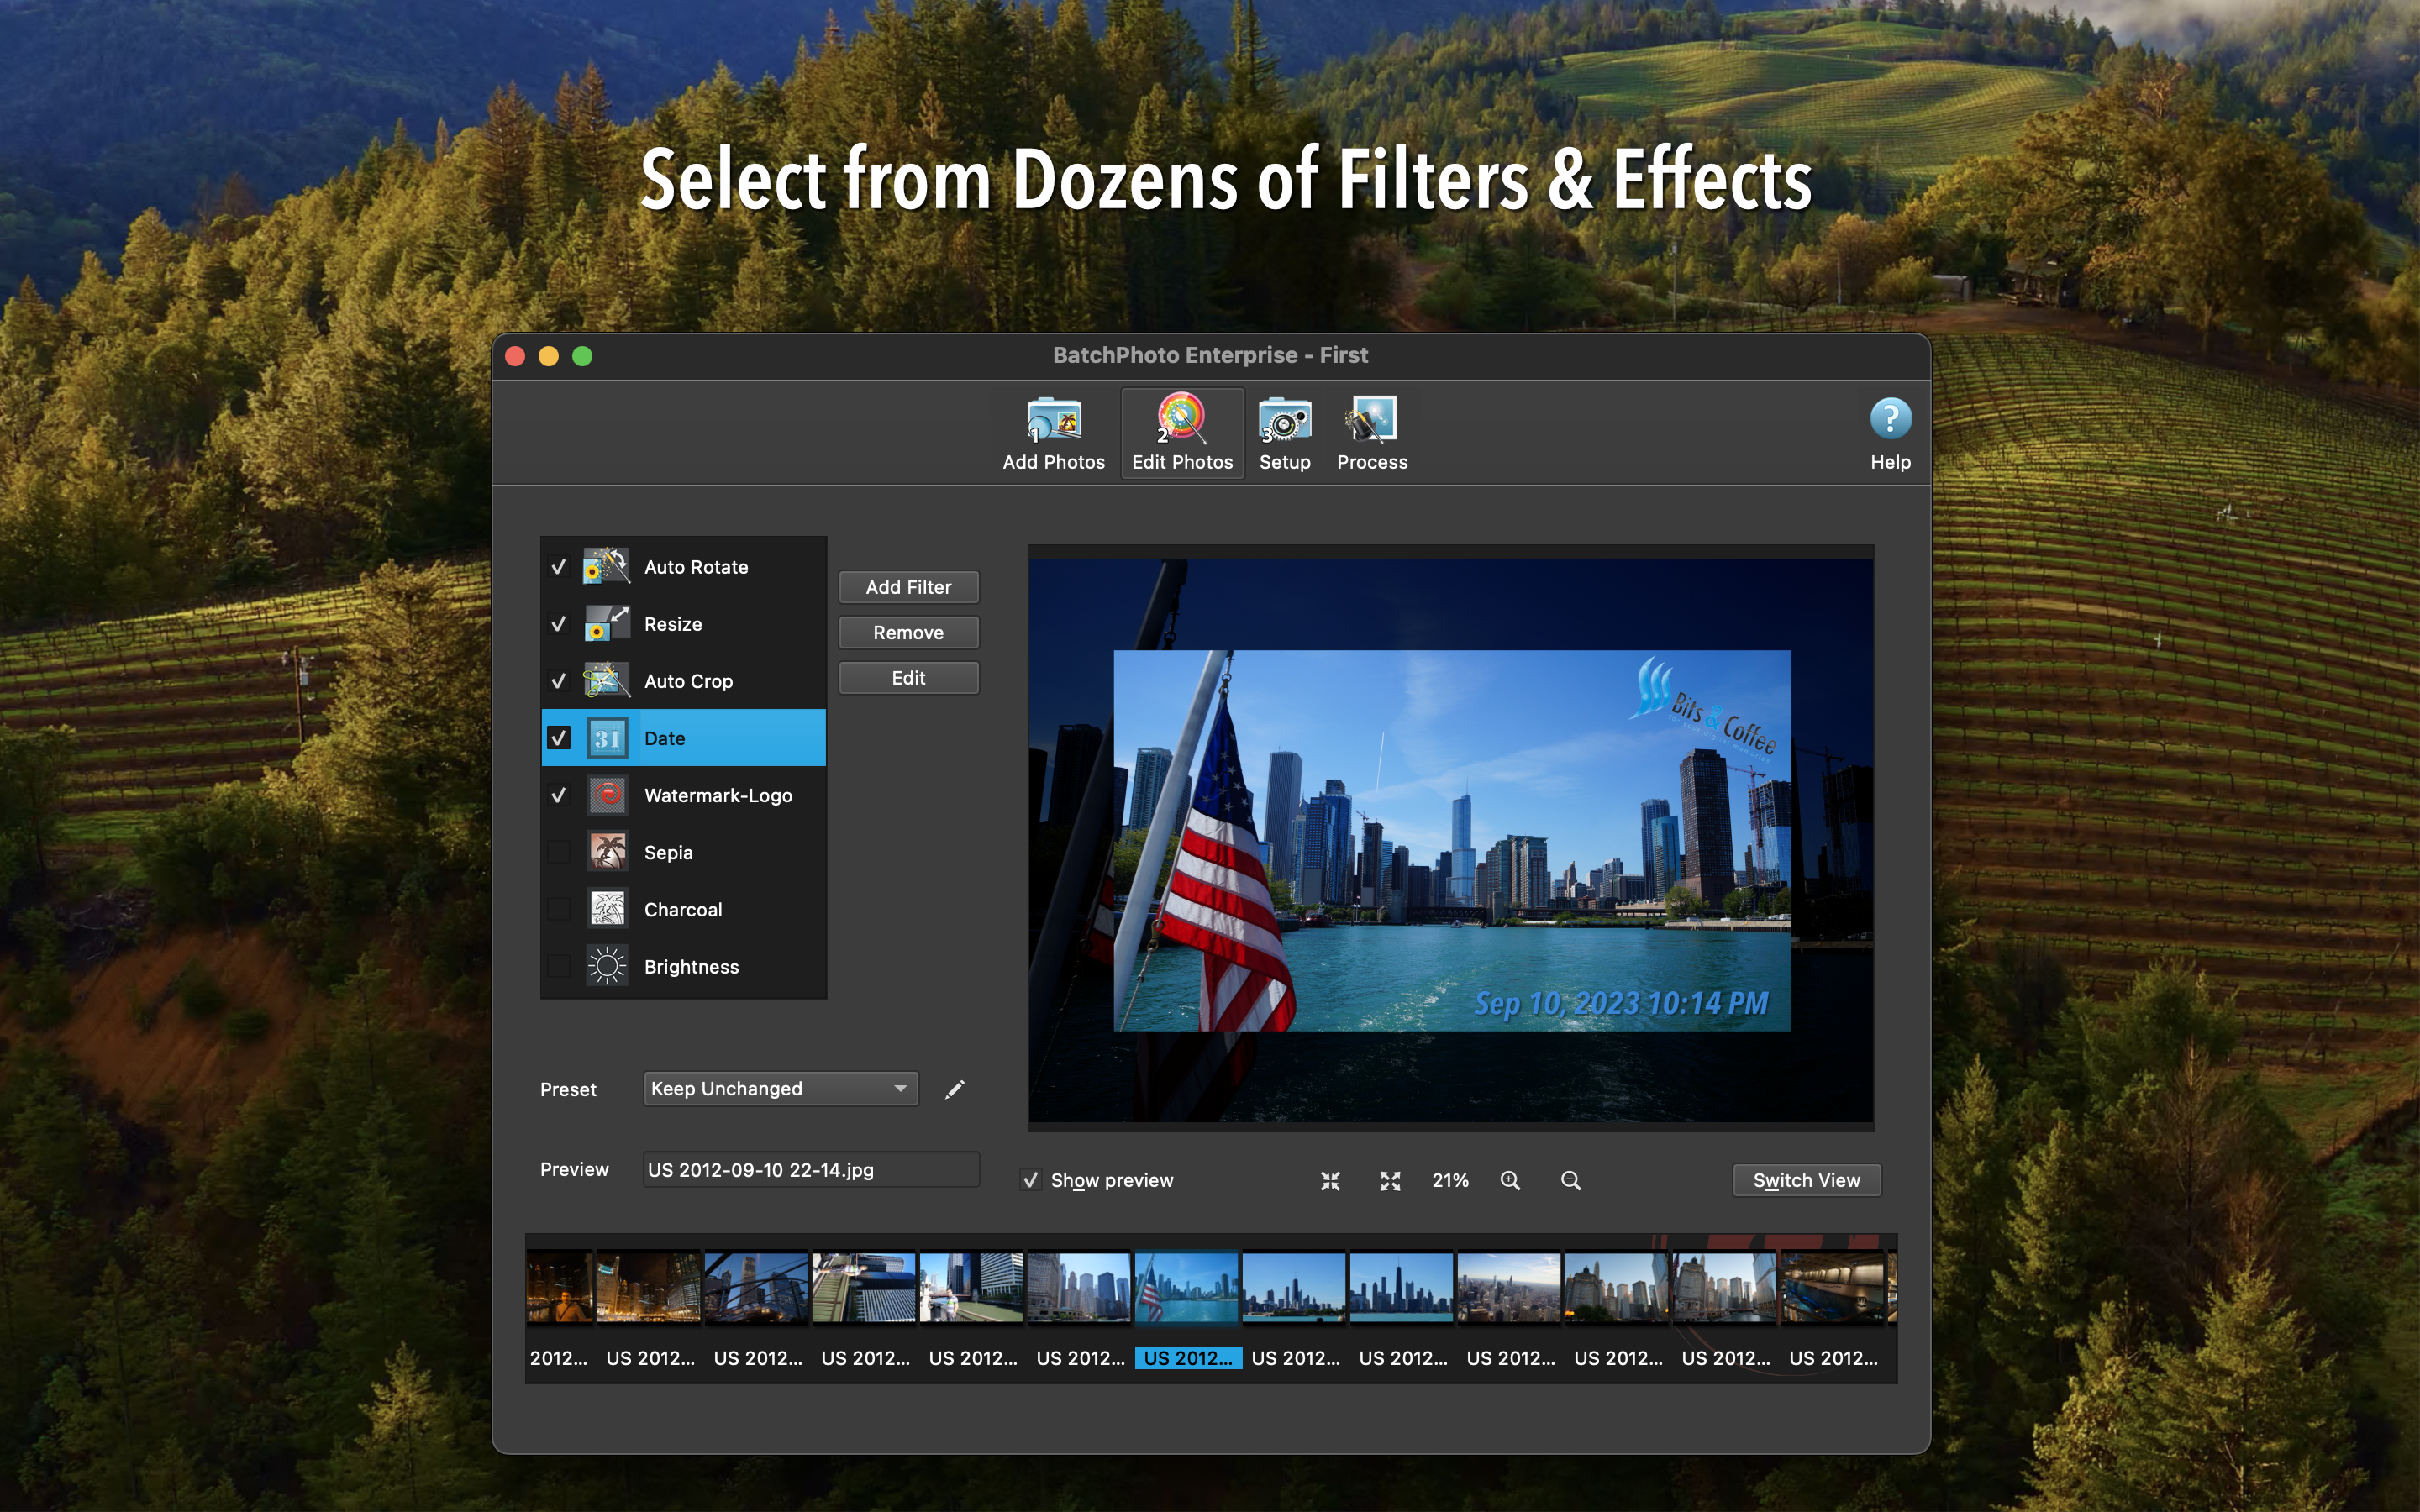Viewport: 2420px width, 1512px height.
Task: Click the Switch View button
Action: (x=1806, y=1180)
